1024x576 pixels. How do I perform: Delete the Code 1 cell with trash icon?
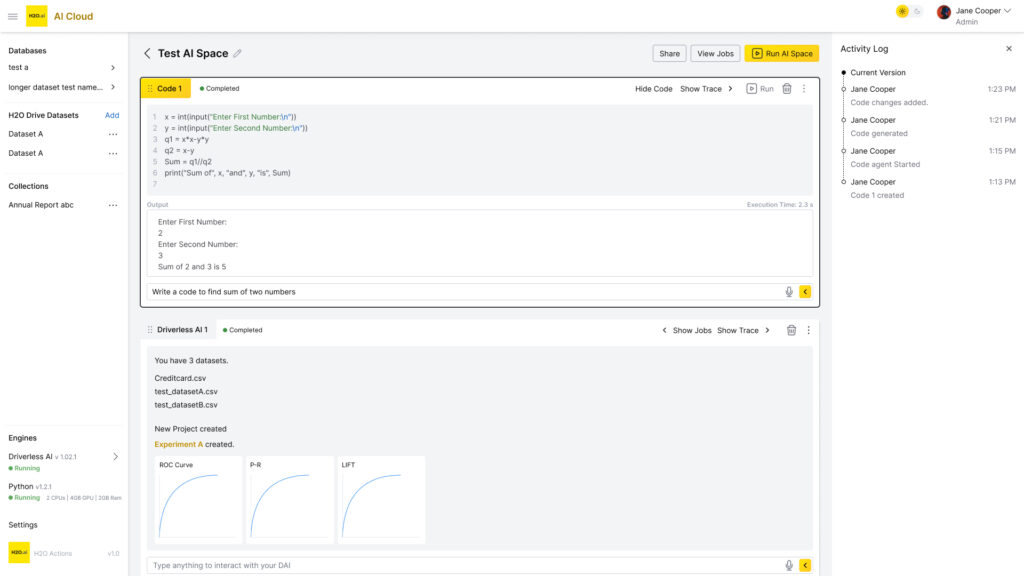point(787,89)
